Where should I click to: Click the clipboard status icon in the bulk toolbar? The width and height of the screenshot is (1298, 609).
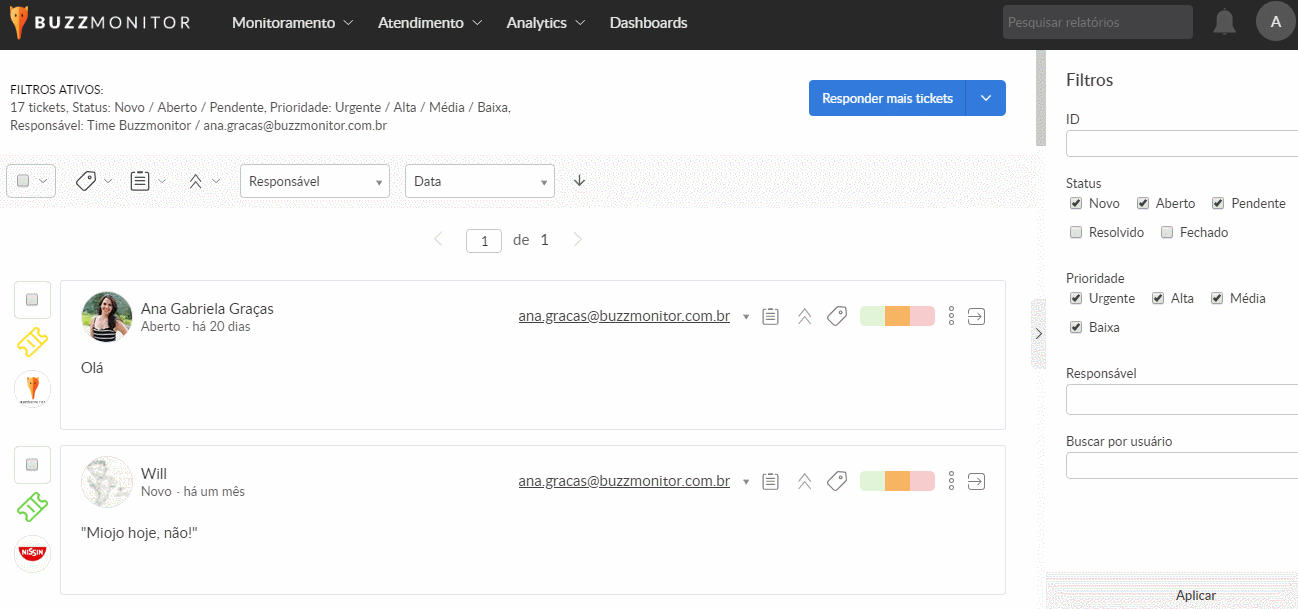click(140, 181)
